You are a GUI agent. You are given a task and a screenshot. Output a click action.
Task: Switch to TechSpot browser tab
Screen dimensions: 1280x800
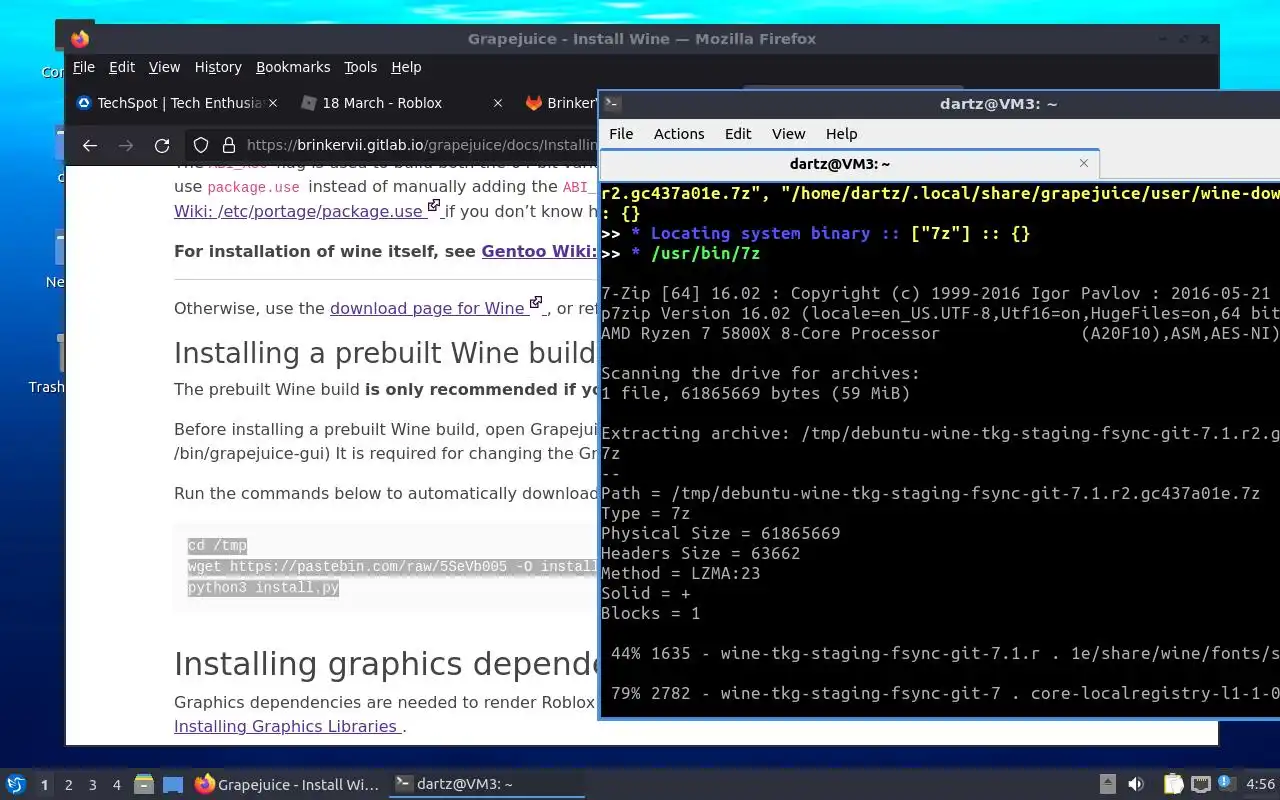(178, 103)
